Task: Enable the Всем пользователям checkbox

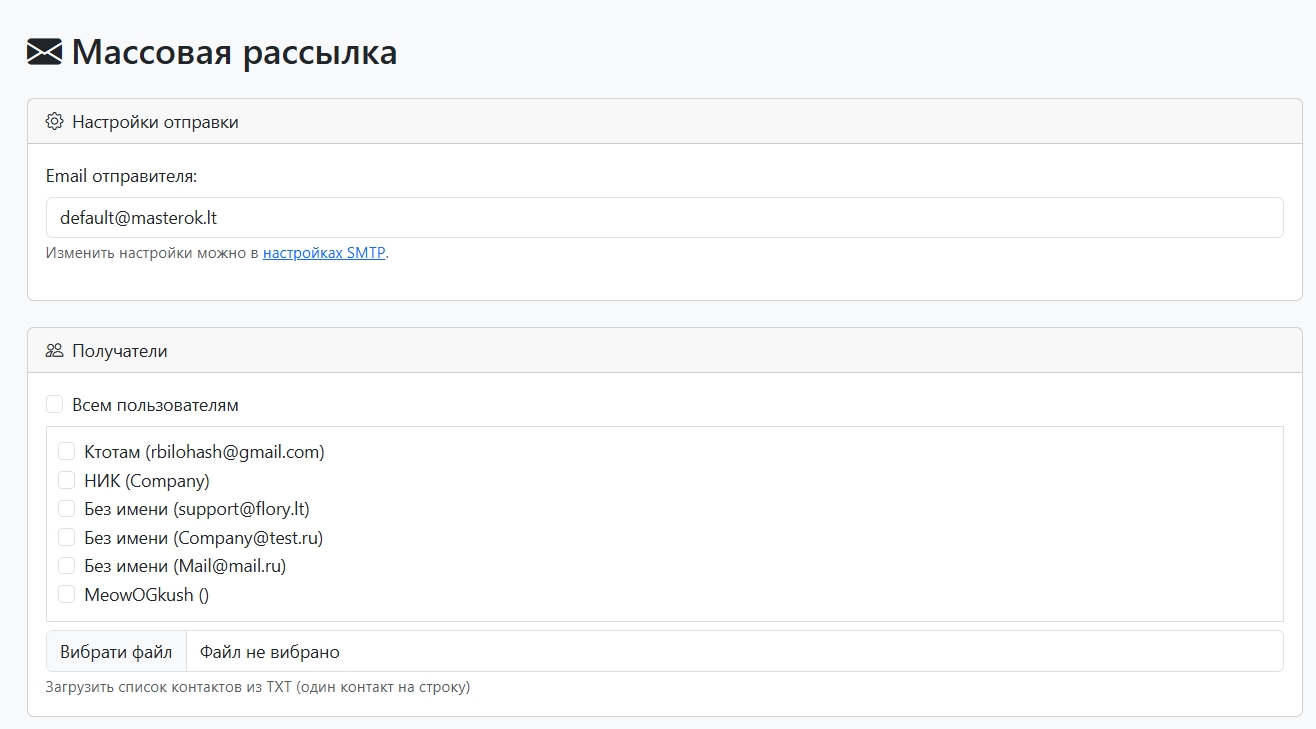Action: tap(55, 404)
